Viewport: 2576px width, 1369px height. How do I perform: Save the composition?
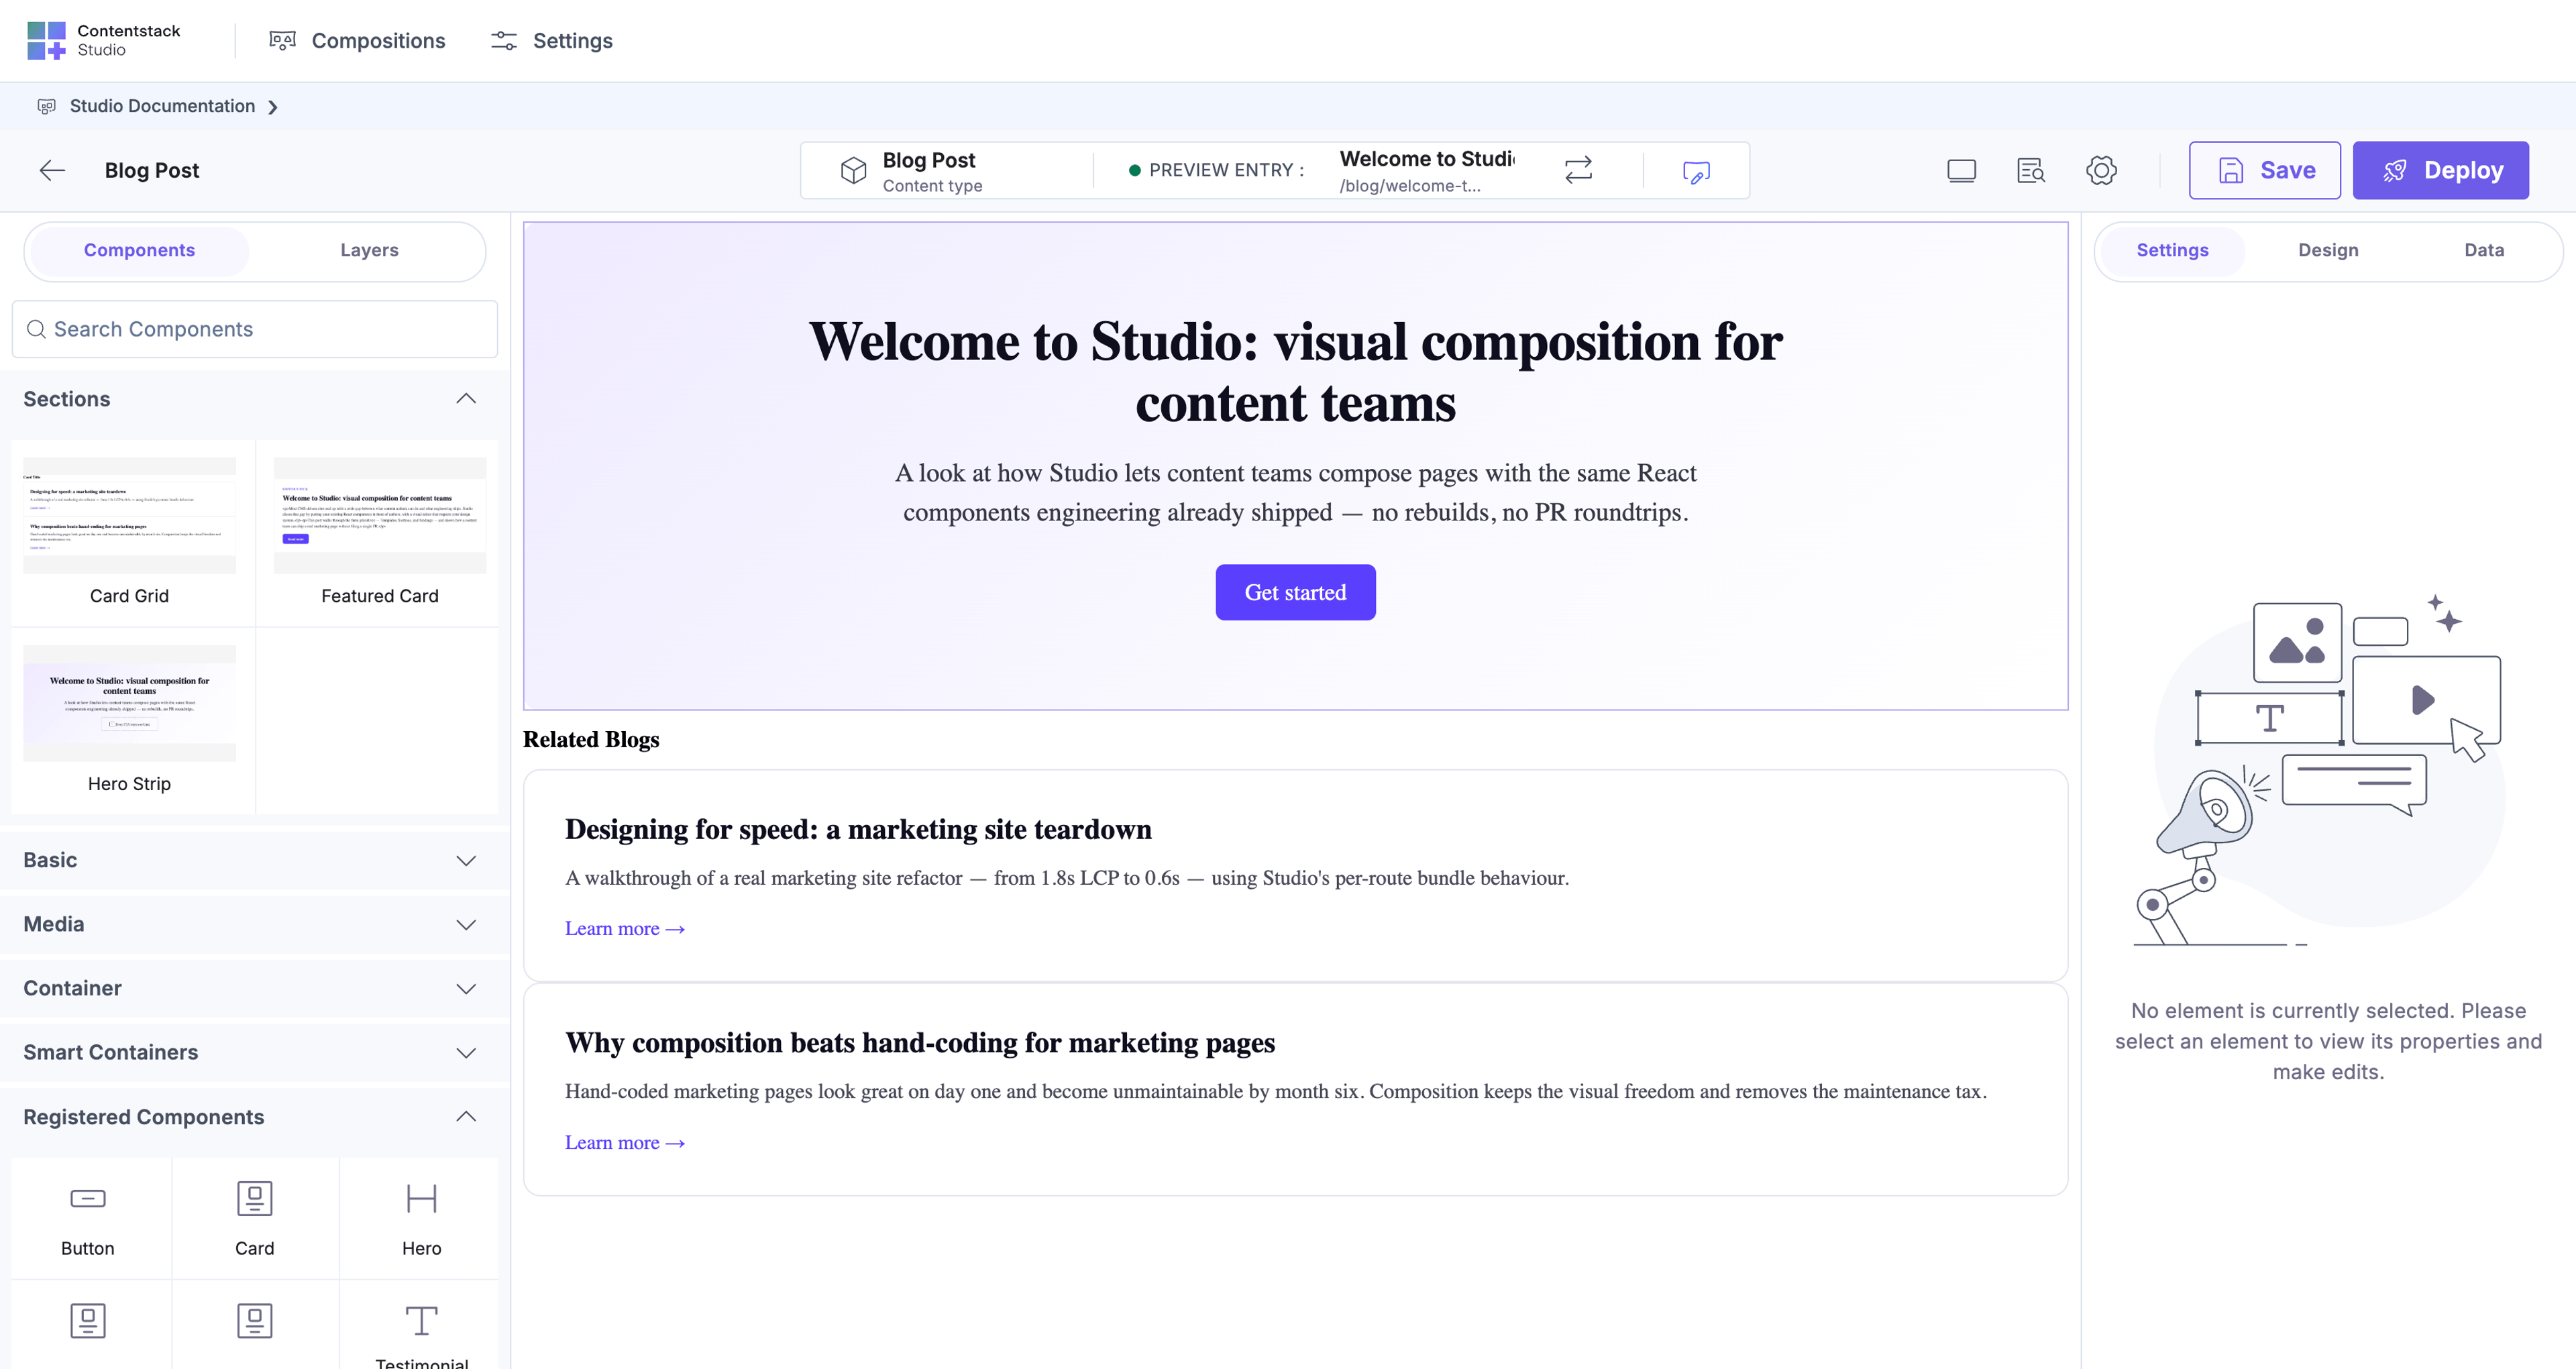(x=2264, y=171)
